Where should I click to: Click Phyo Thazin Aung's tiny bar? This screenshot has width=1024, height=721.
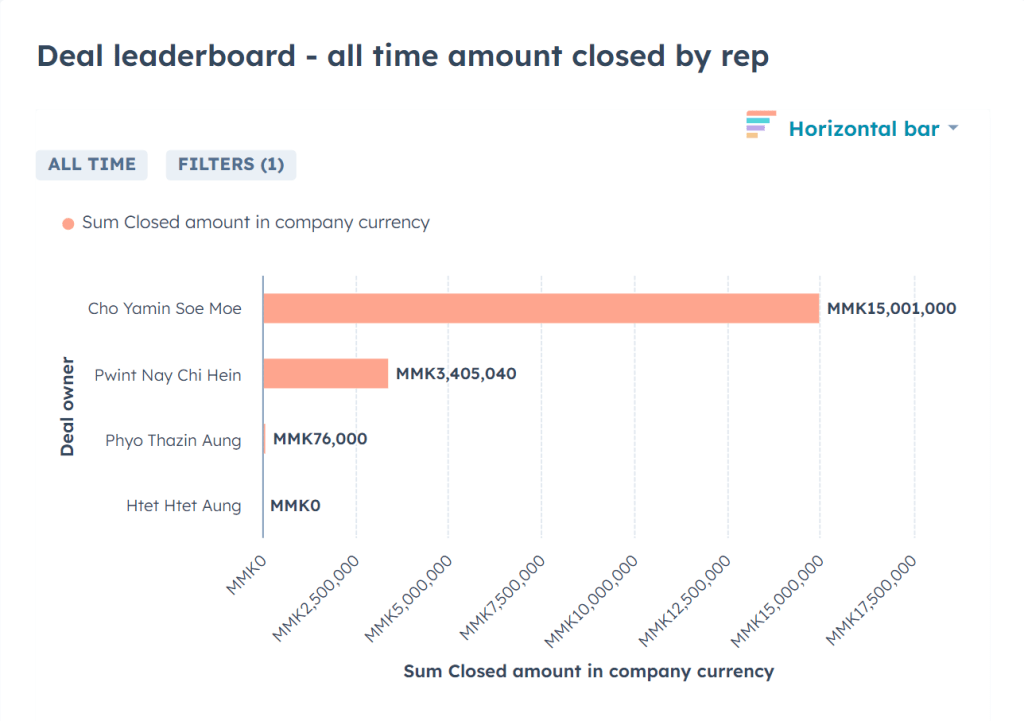point(264,439)
